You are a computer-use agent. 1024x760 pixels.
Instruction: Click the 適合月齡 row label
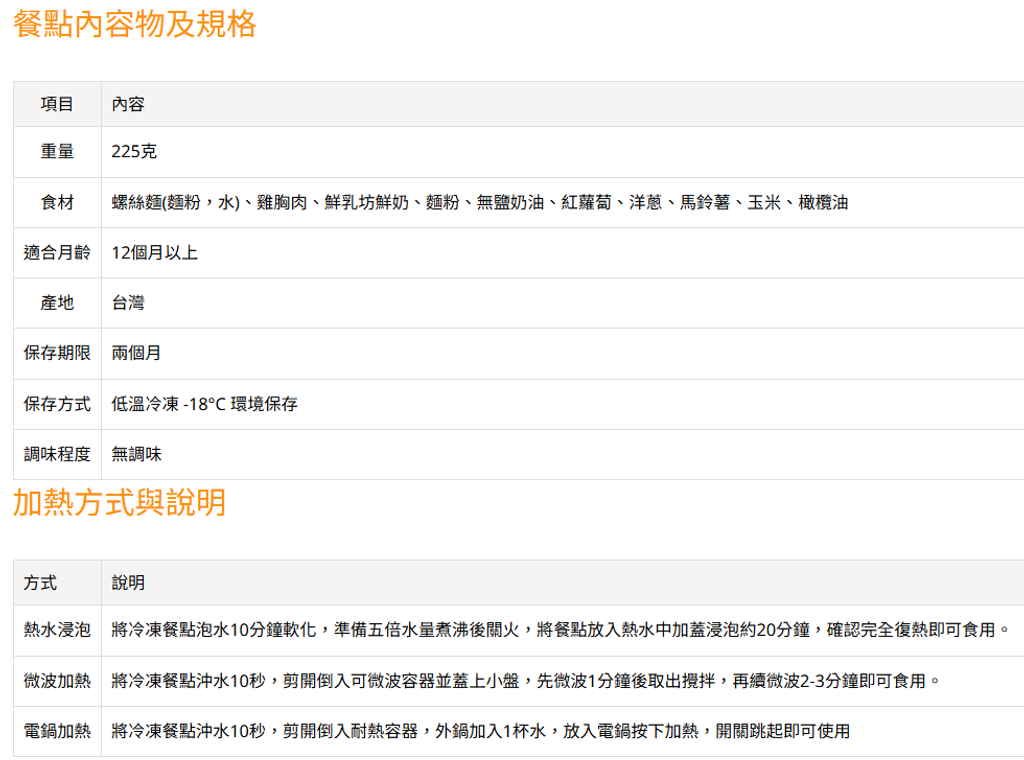pyautogui.click(x=57, y=253)
